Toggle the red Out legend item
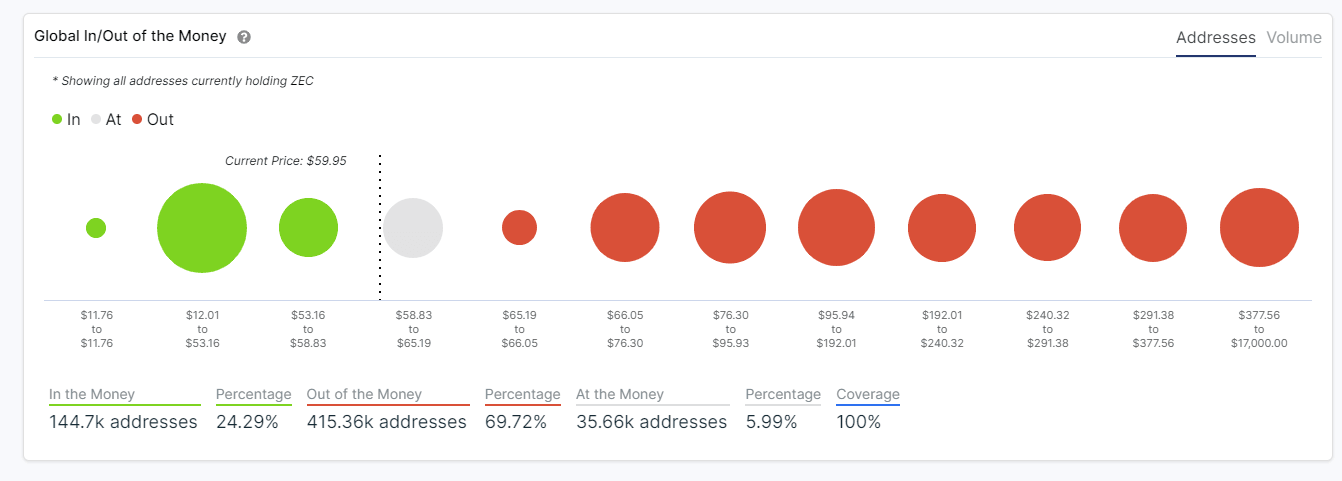Viewport: 1342px width, 481px height. [x=152, y=119]
